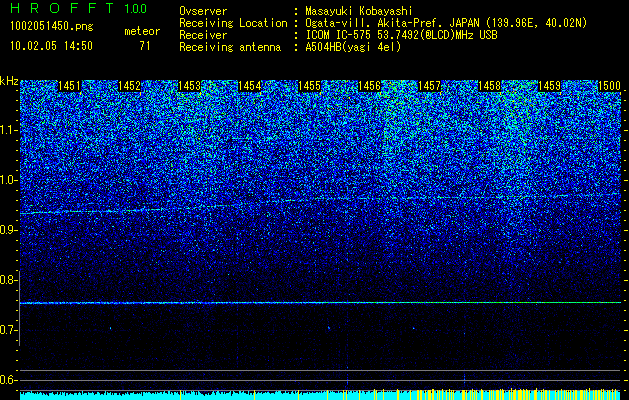Image resolution: width=629 pixels, height=400 pixels.
Task: Click the 'Ovserver' field label
Action: (203, 11)
